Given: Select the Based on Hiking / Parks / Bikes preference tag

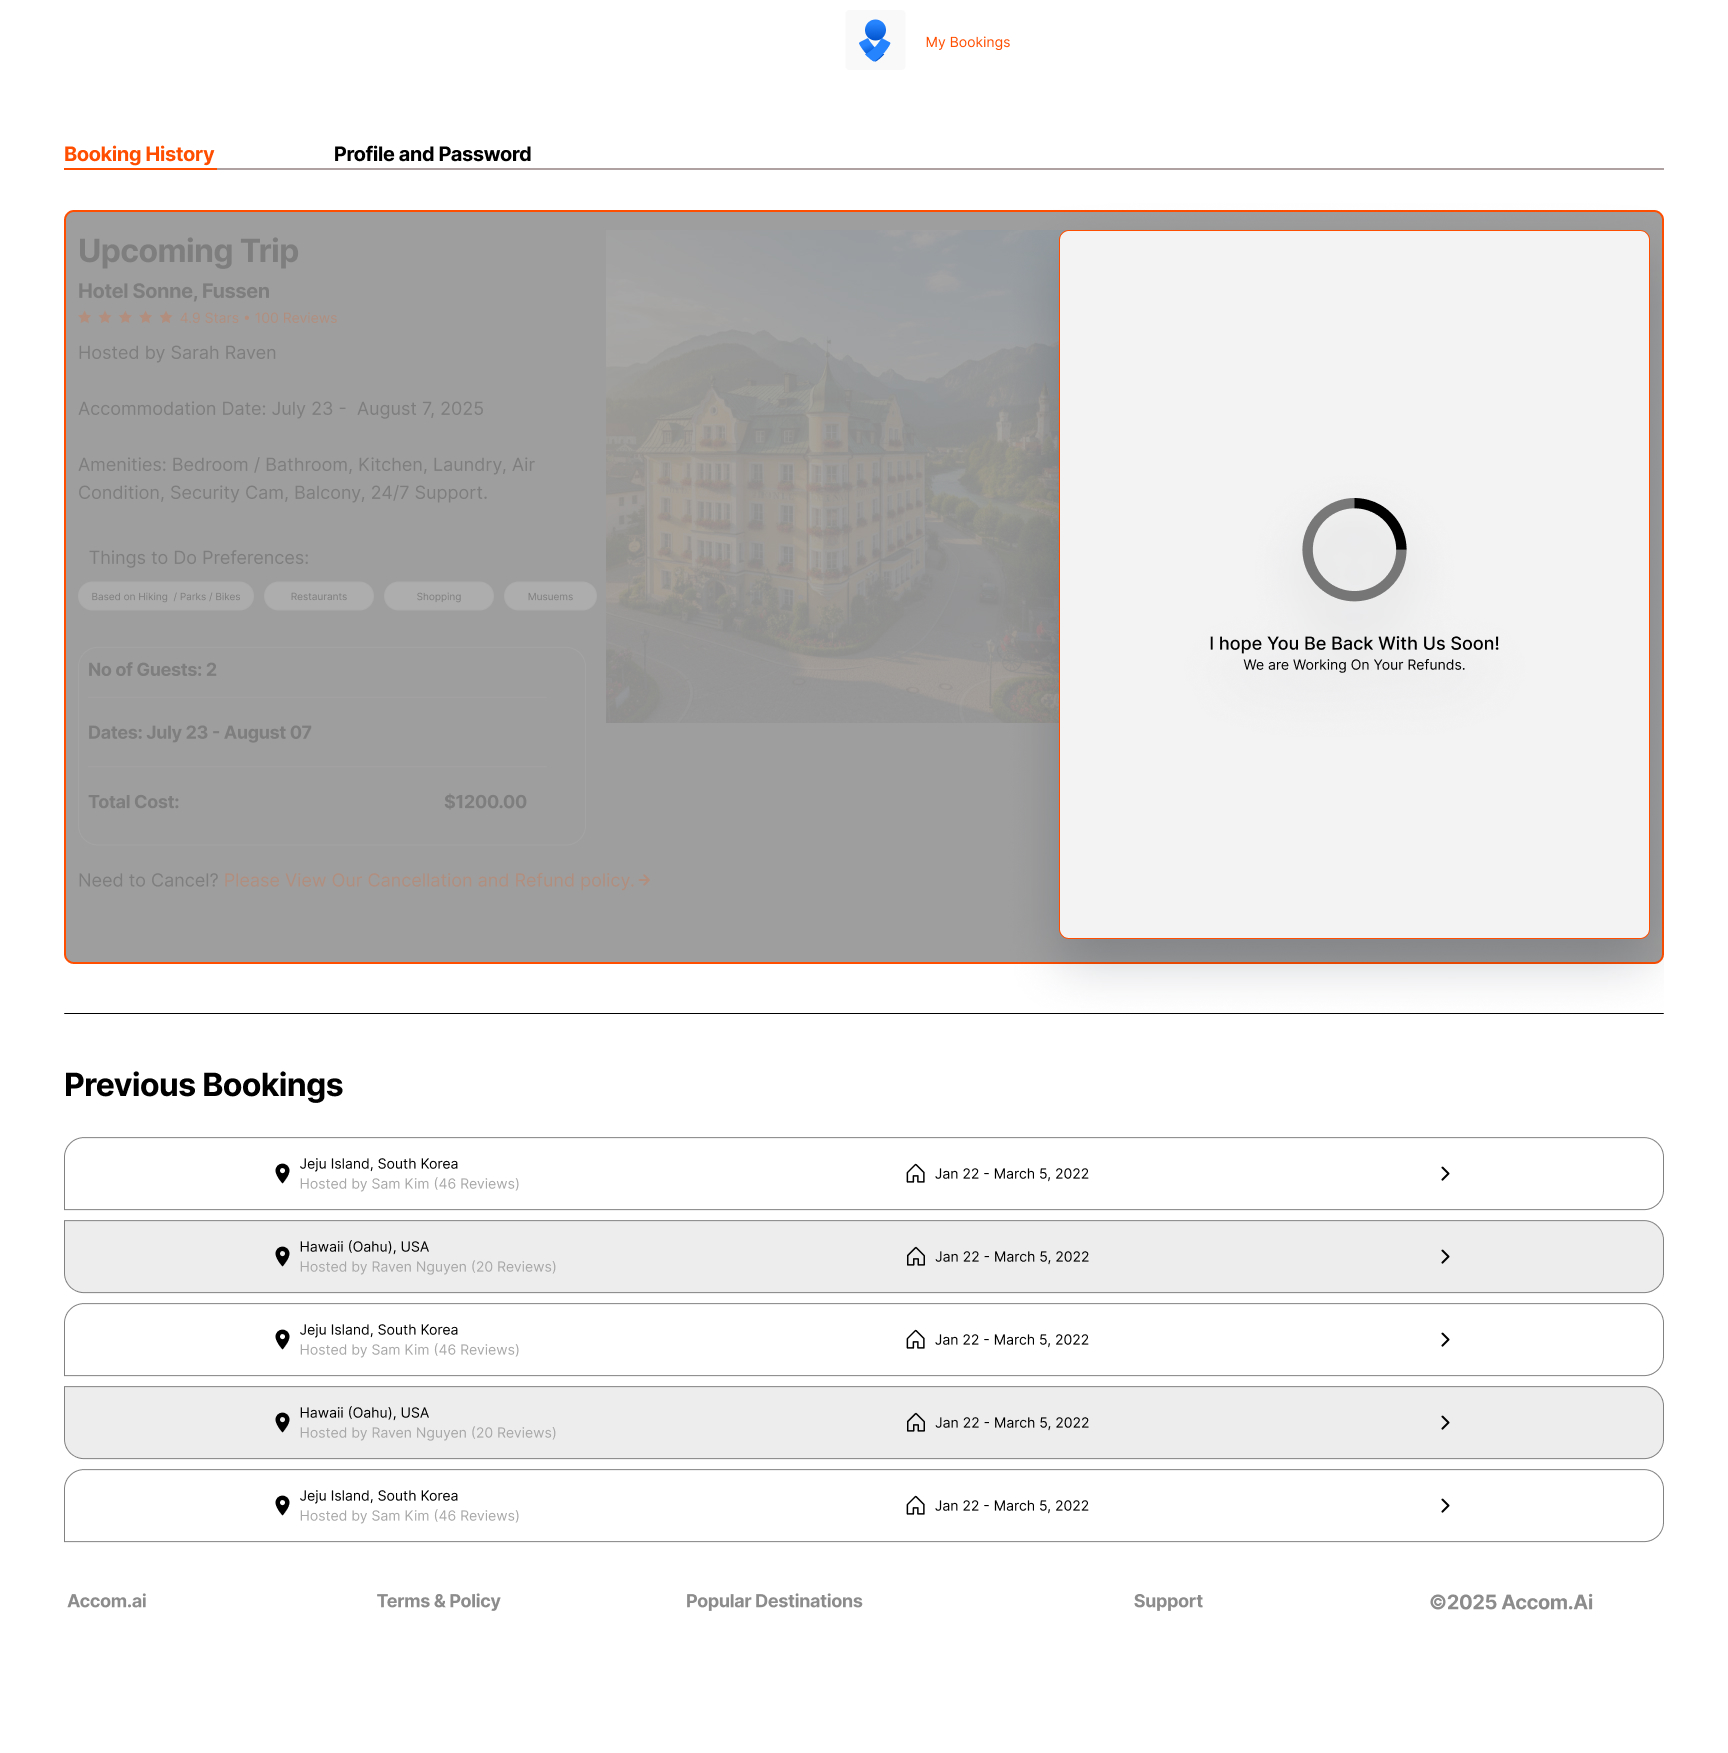Looking at the screenshot, I should click(x=166, y=596).
